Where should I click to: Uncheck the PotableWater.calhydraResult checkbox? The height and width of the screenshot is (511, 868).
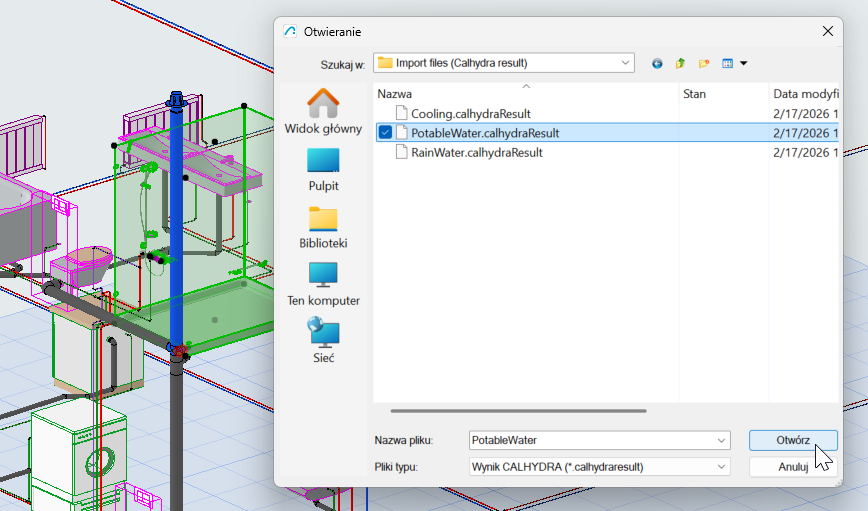(x=385, y=133)
